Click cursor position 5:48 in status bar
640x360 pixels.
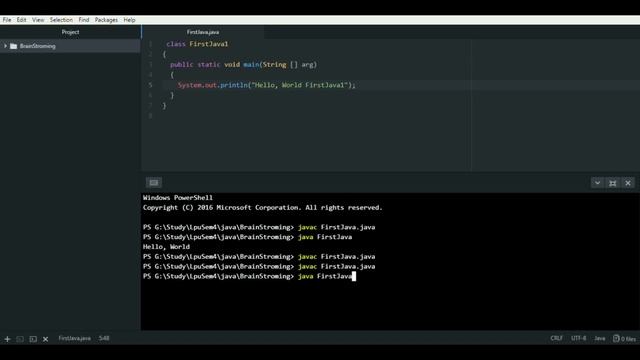pos(104,338)
